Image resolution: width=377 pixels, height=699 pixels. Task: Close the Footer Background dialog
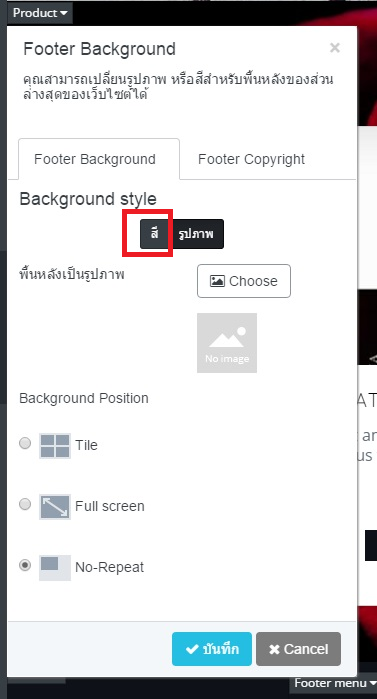tap(335, 48)
